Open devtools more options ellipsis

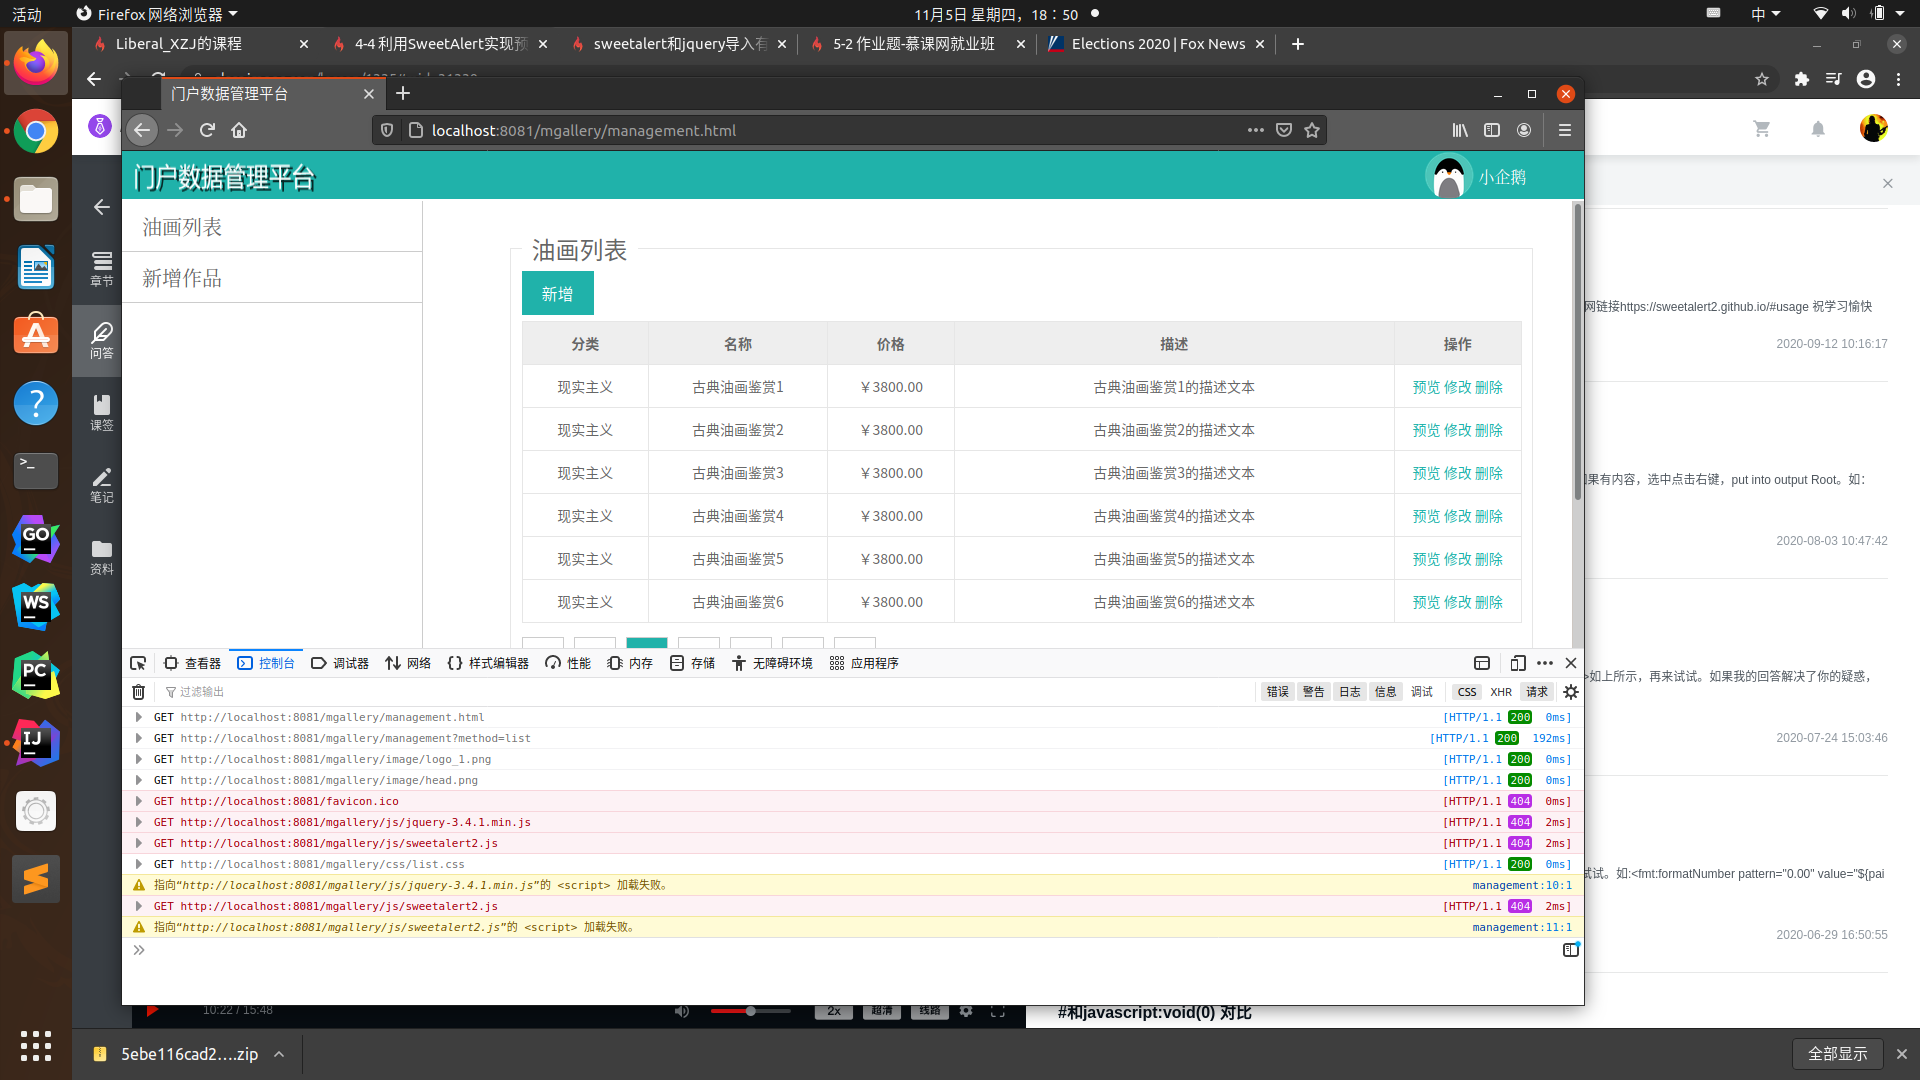point(1545,663)
